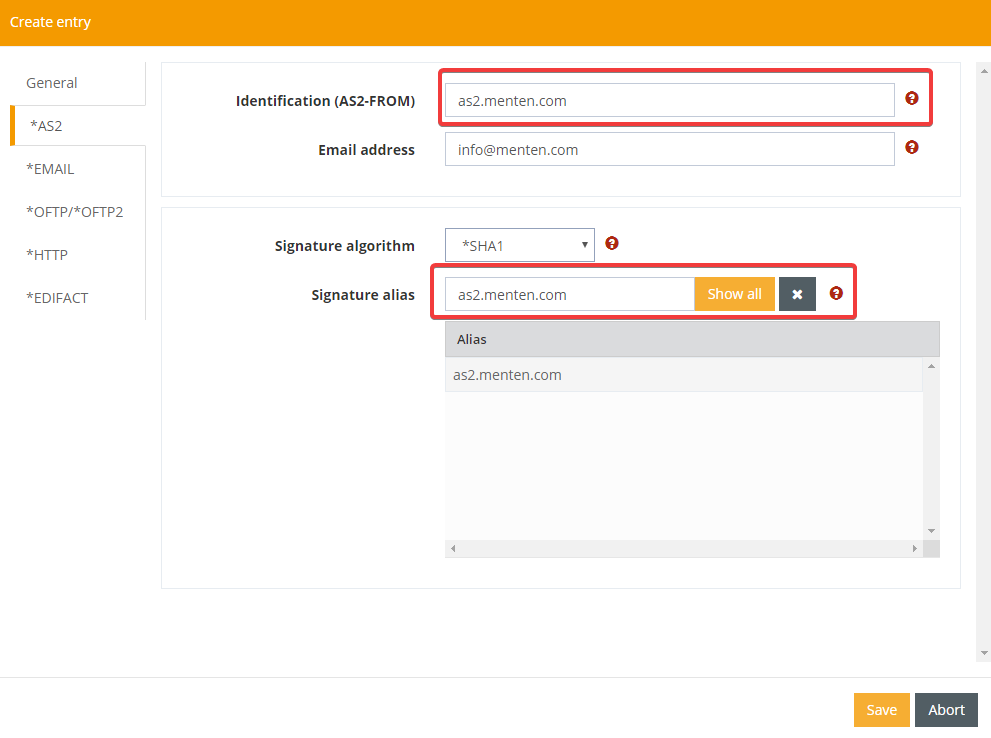Switch to the General tab
Screen dimensions: 991x738
52,83
